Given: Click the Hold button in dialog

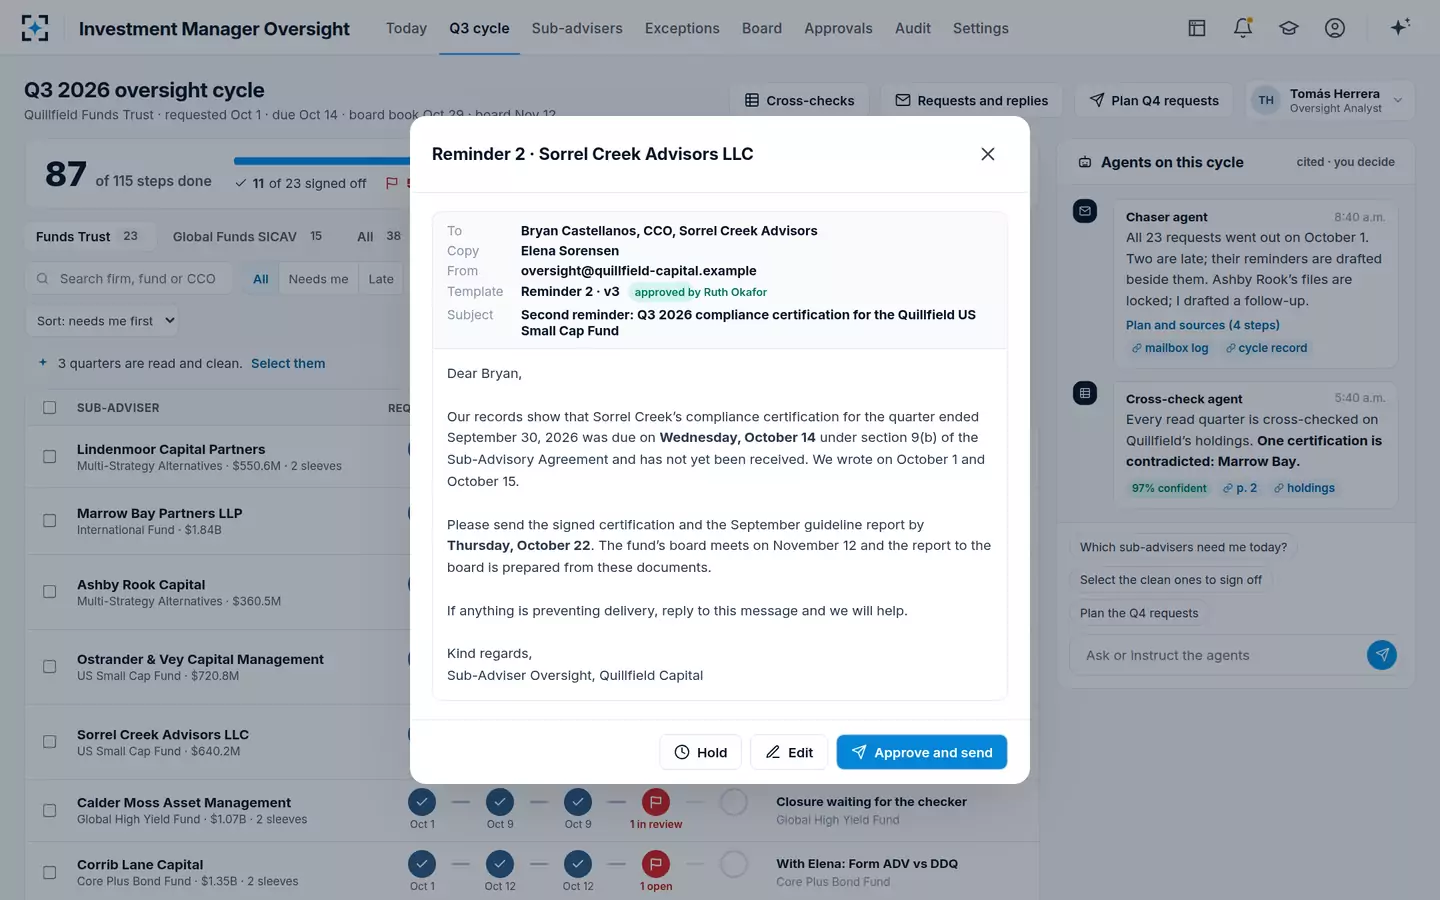Looking at the screenshot, I should tap(700, 752).
